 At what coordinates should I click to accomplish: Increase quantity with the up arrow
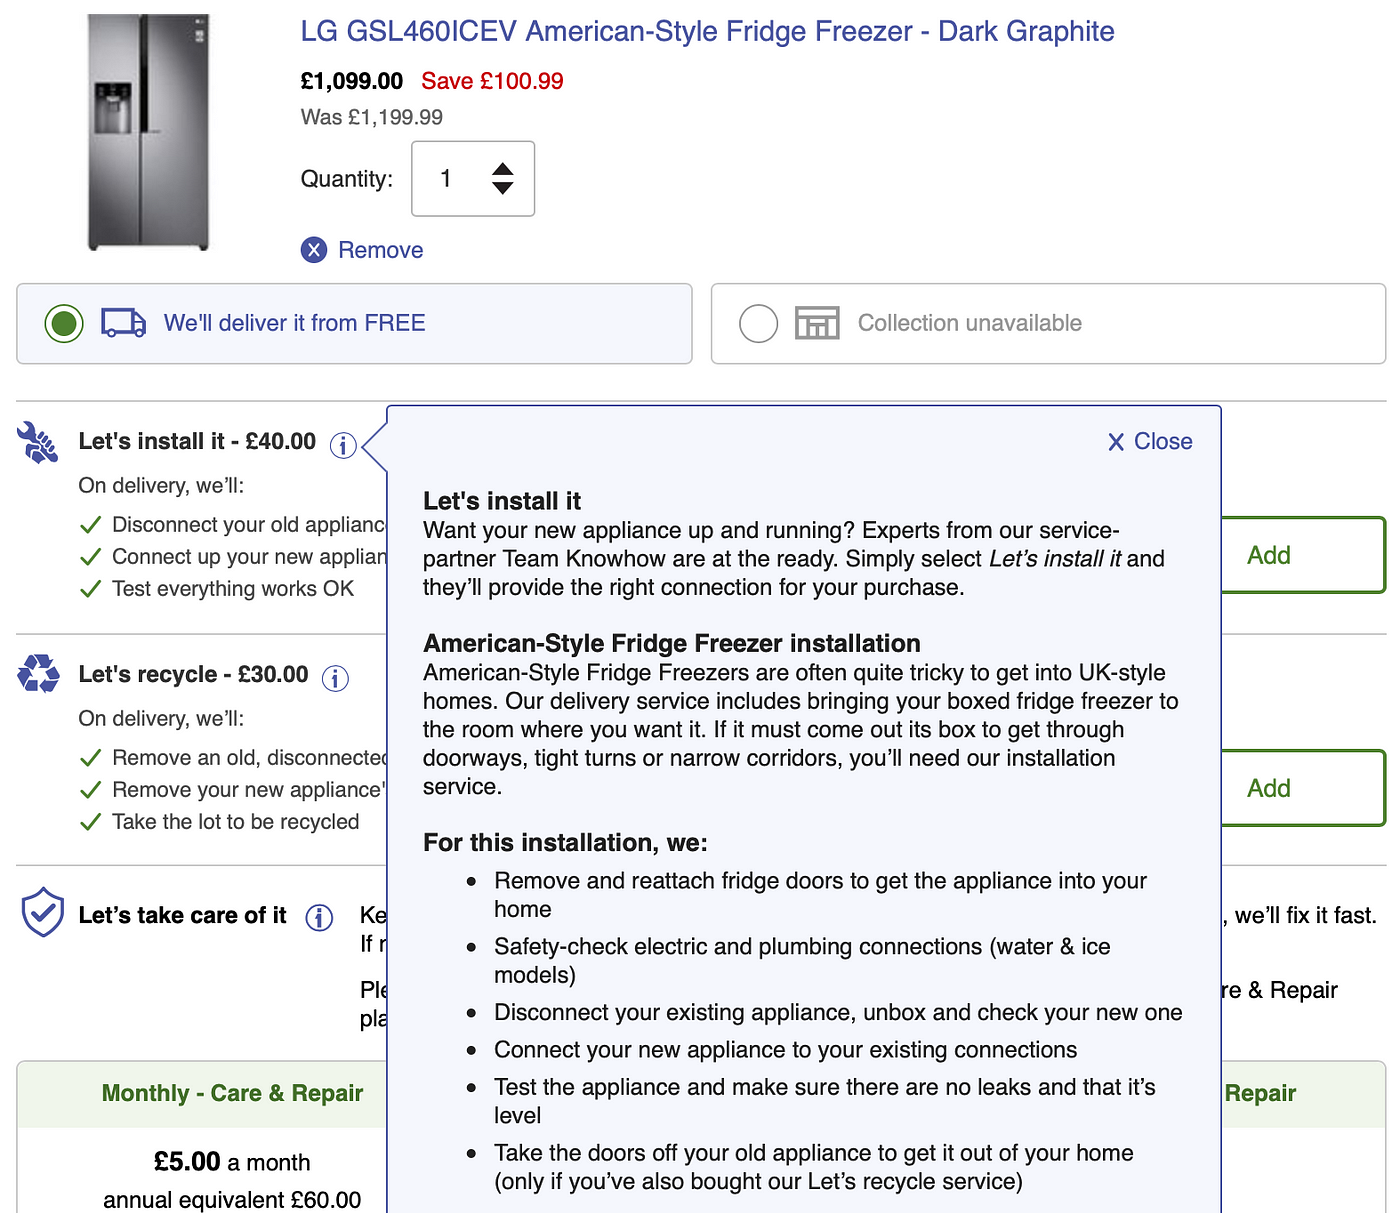coord(503,170)
